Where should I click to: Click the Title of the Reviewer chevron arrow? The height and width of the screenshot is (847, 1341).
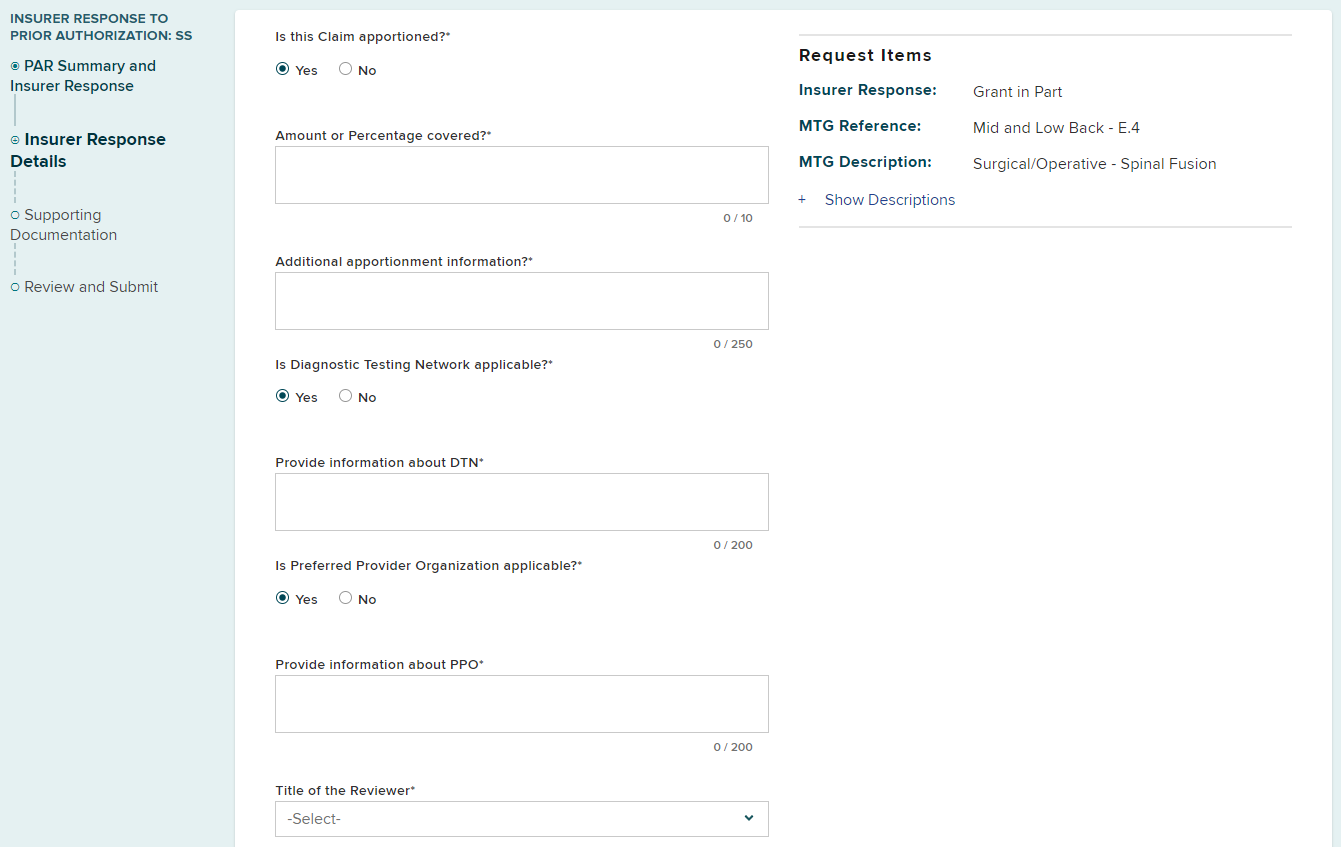749,818
